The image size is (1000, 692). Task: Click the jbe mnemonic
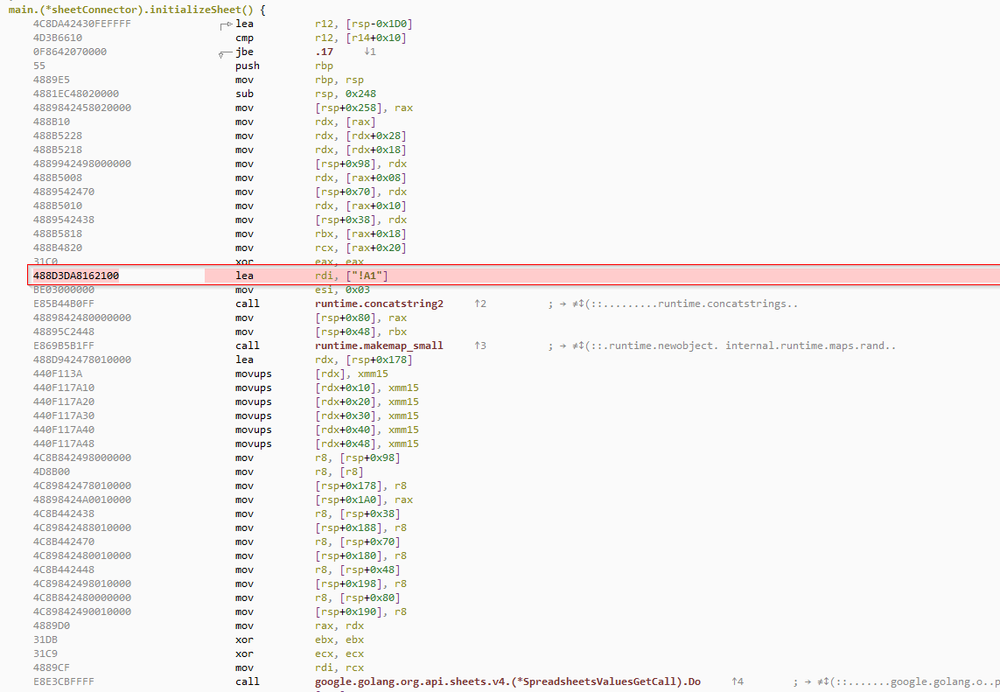pos(244,52)
